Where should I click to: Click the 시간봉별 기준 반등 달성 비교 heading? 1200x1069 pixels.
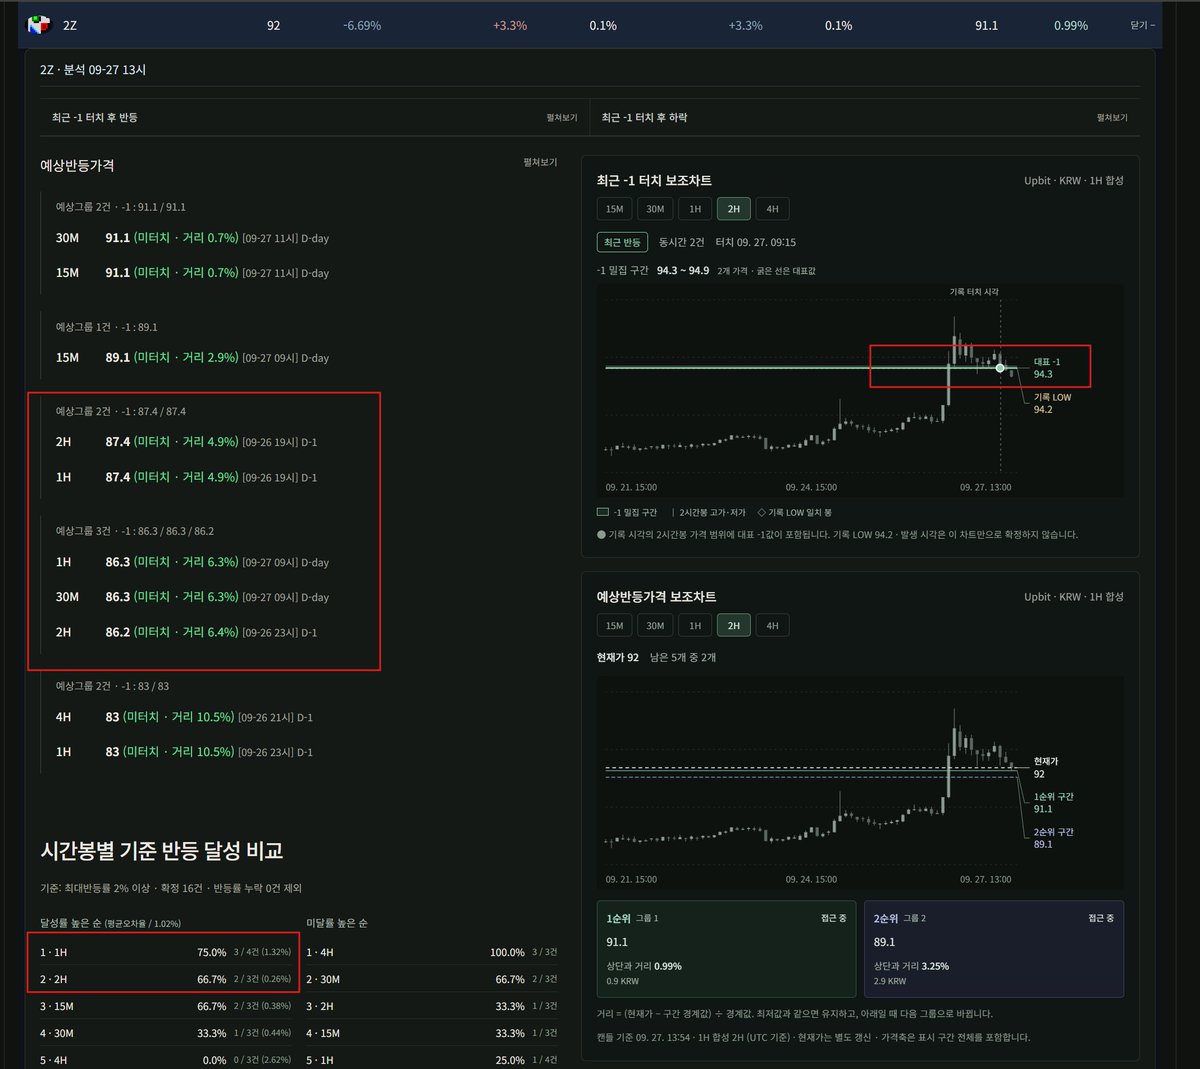pos(162,851)
